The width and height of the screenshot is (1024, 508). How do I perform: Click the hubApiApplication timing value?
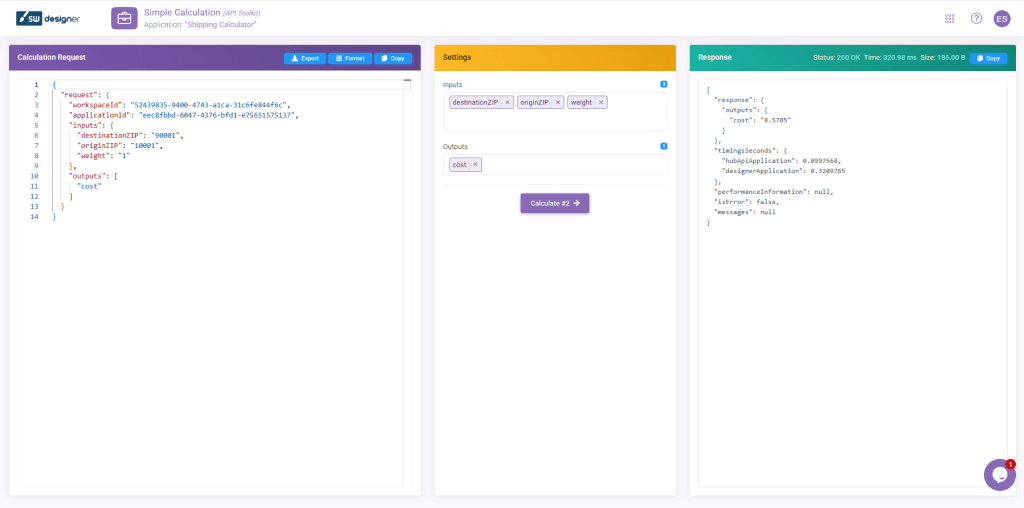click(822, 161)
